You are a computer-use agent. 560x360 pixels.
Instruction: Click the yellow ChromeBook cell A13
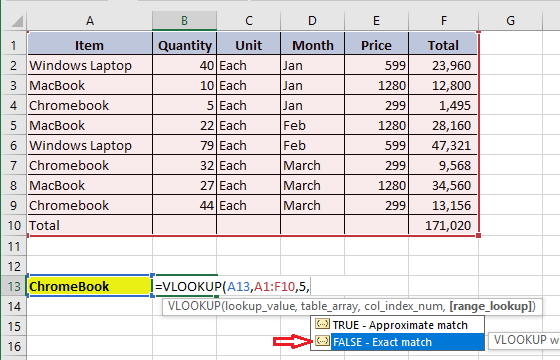[90, 286]
